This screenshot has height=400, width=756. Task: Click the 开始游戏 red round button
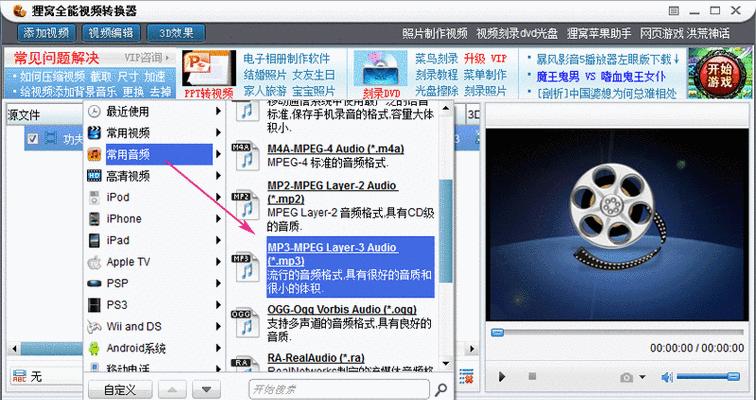(x=720, y=74)
